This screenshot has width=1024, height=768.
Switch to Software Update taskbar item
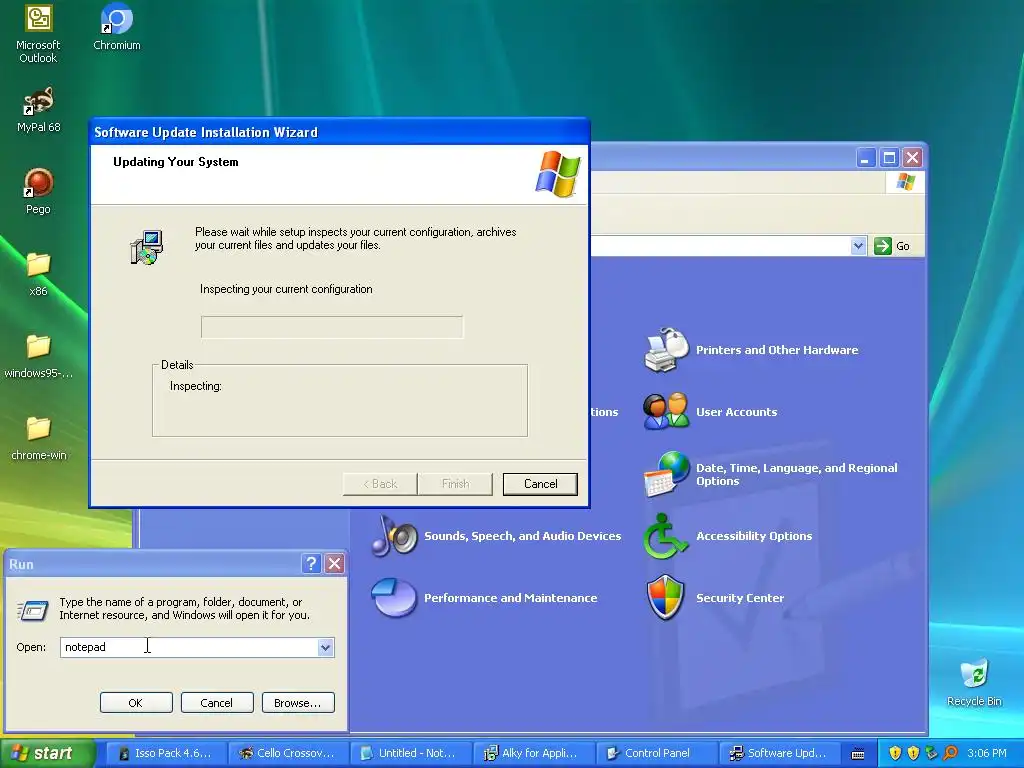tap(779, 753)
